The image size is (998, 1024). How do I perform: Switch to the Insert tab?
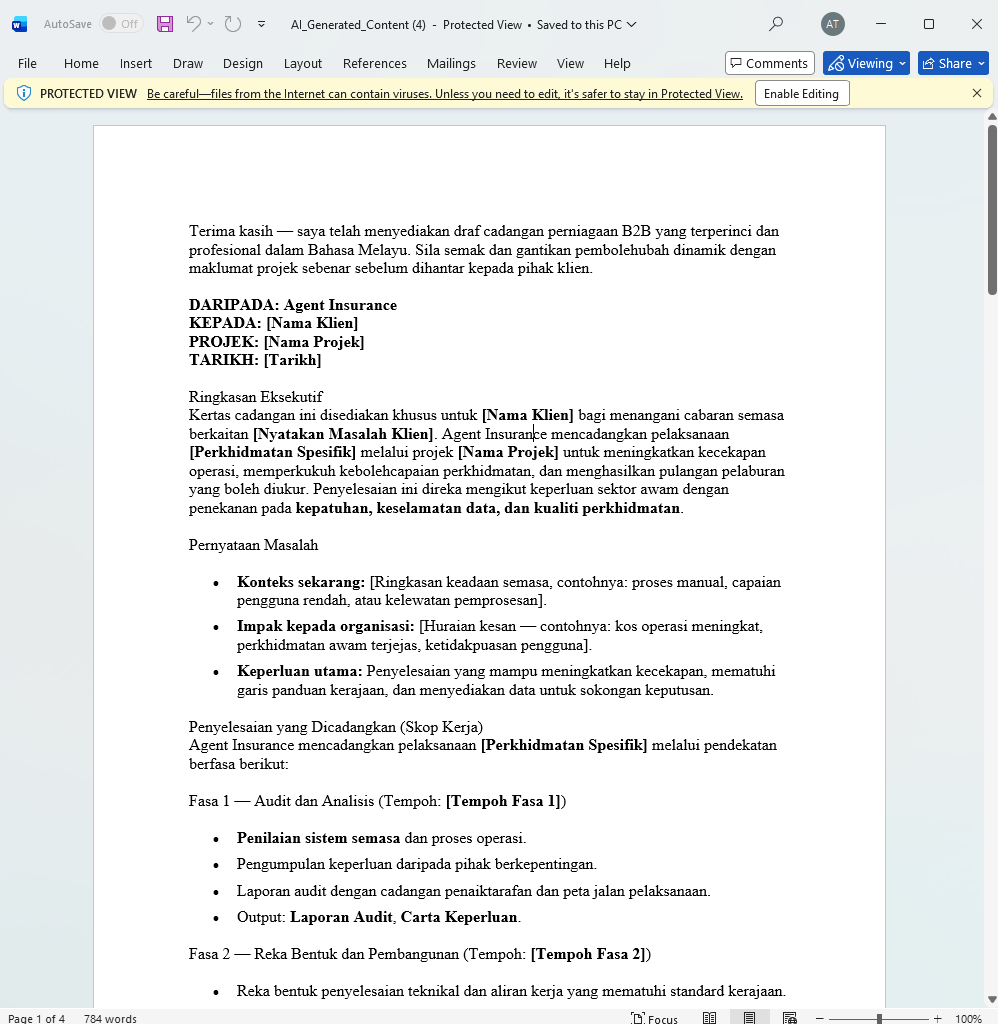pyautogui.click(x=136, y=63)
